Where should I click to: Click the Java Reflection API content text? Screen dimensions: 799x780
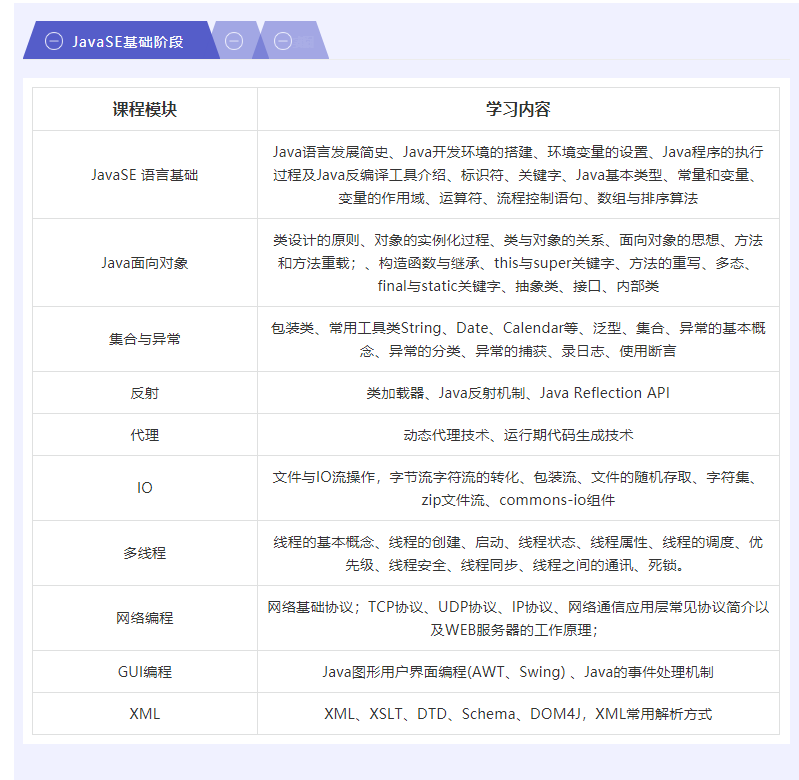click(604, 393)
